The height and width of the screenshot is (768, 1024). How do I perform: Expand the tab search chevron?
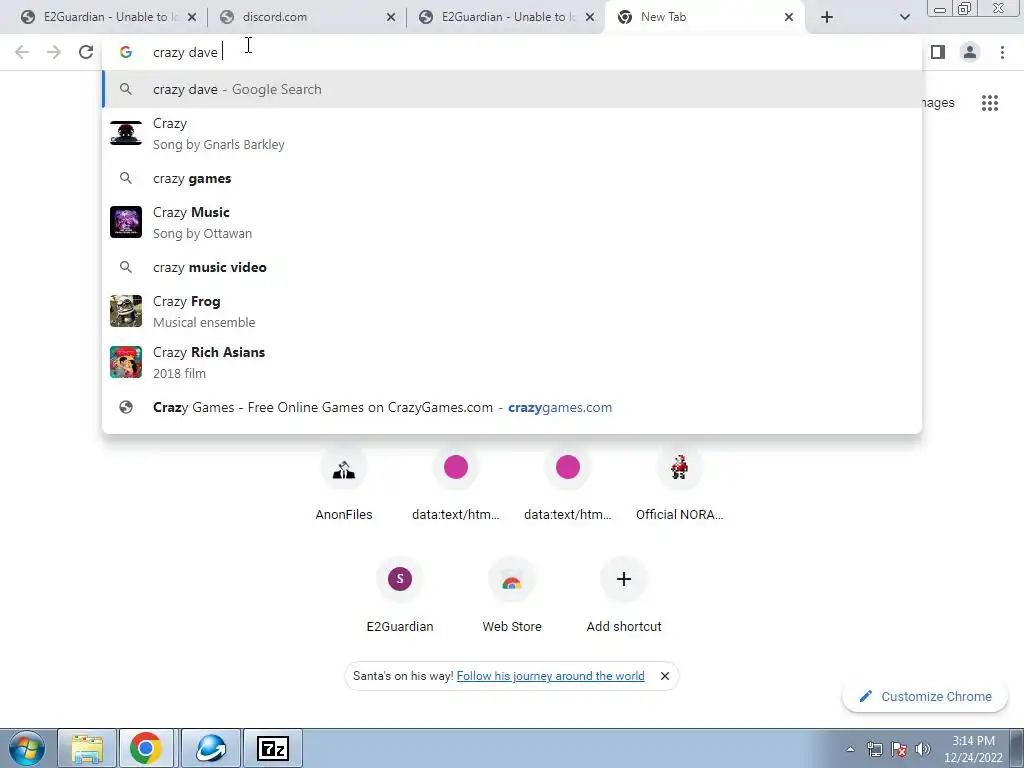pyautogui.click(x=904, y=17)
